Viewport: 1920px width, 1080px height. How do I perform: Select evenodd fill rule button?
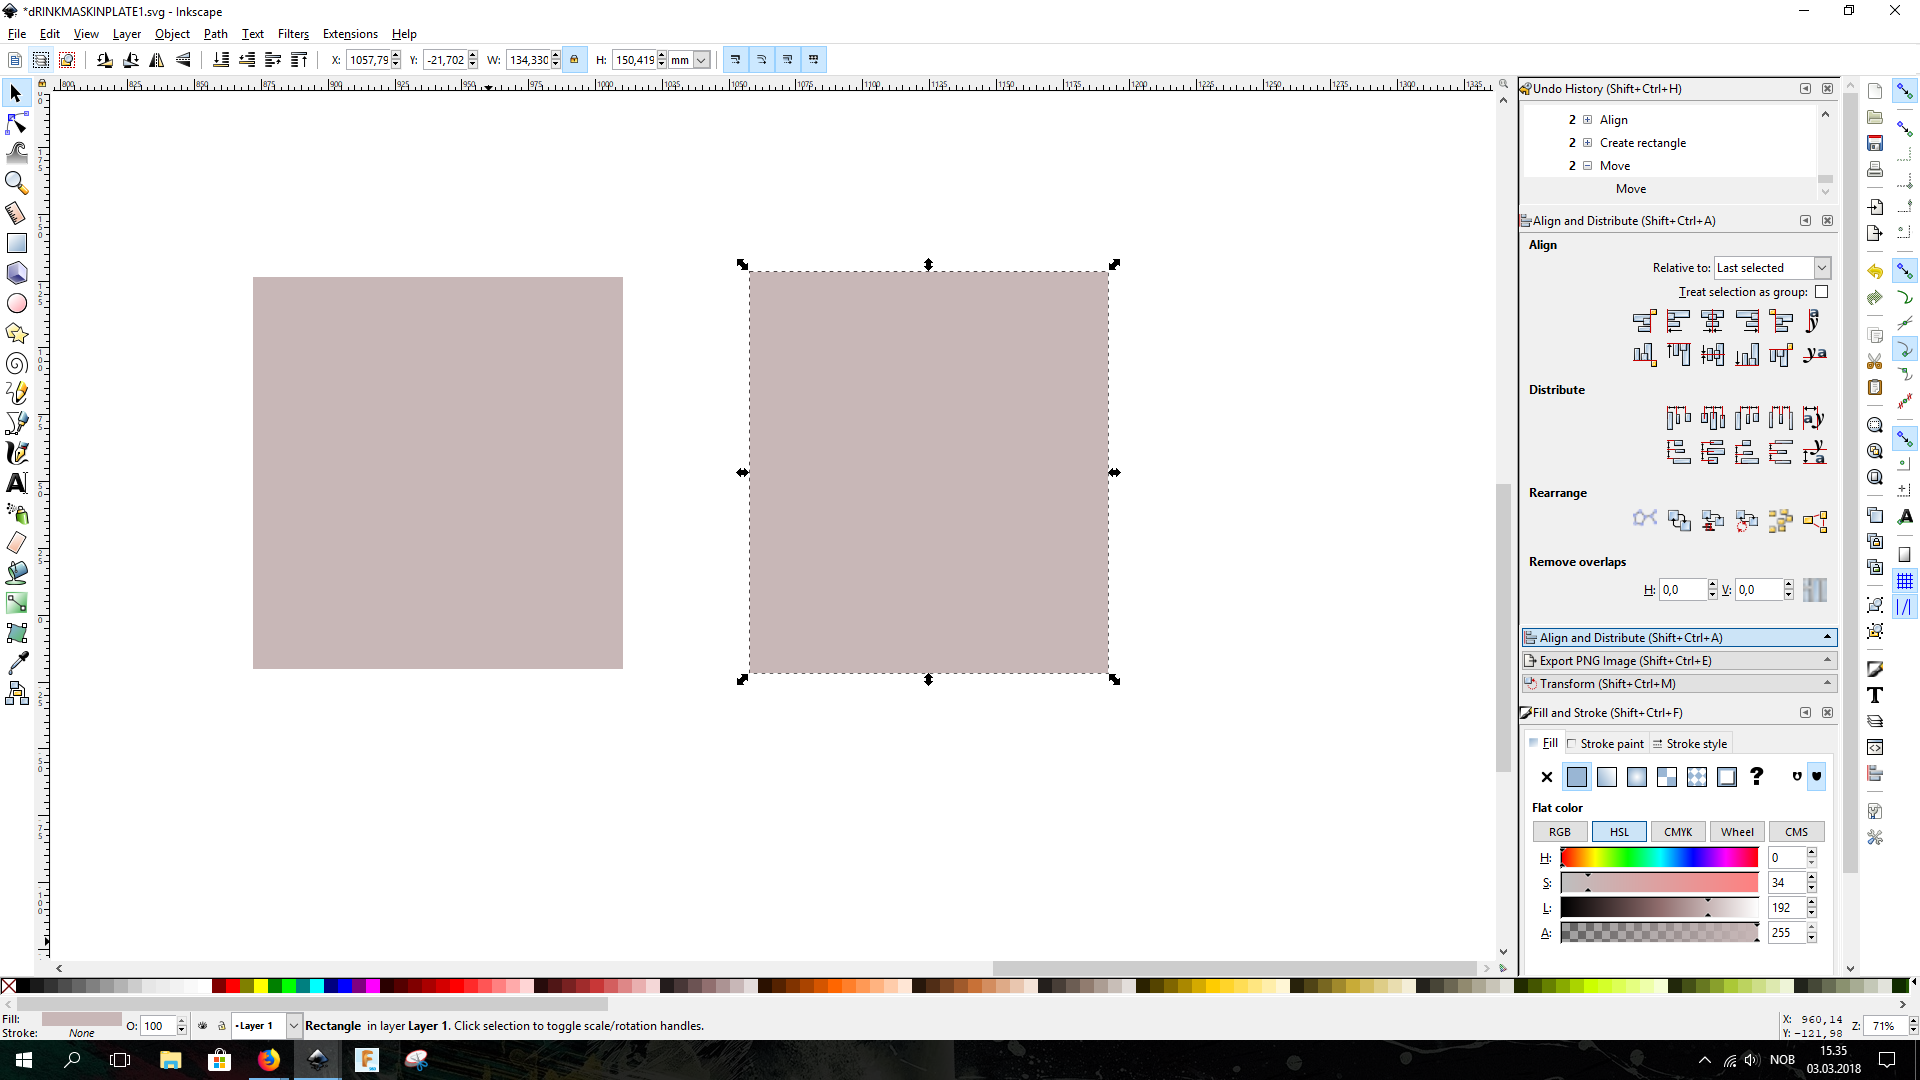click(1797, 776)
